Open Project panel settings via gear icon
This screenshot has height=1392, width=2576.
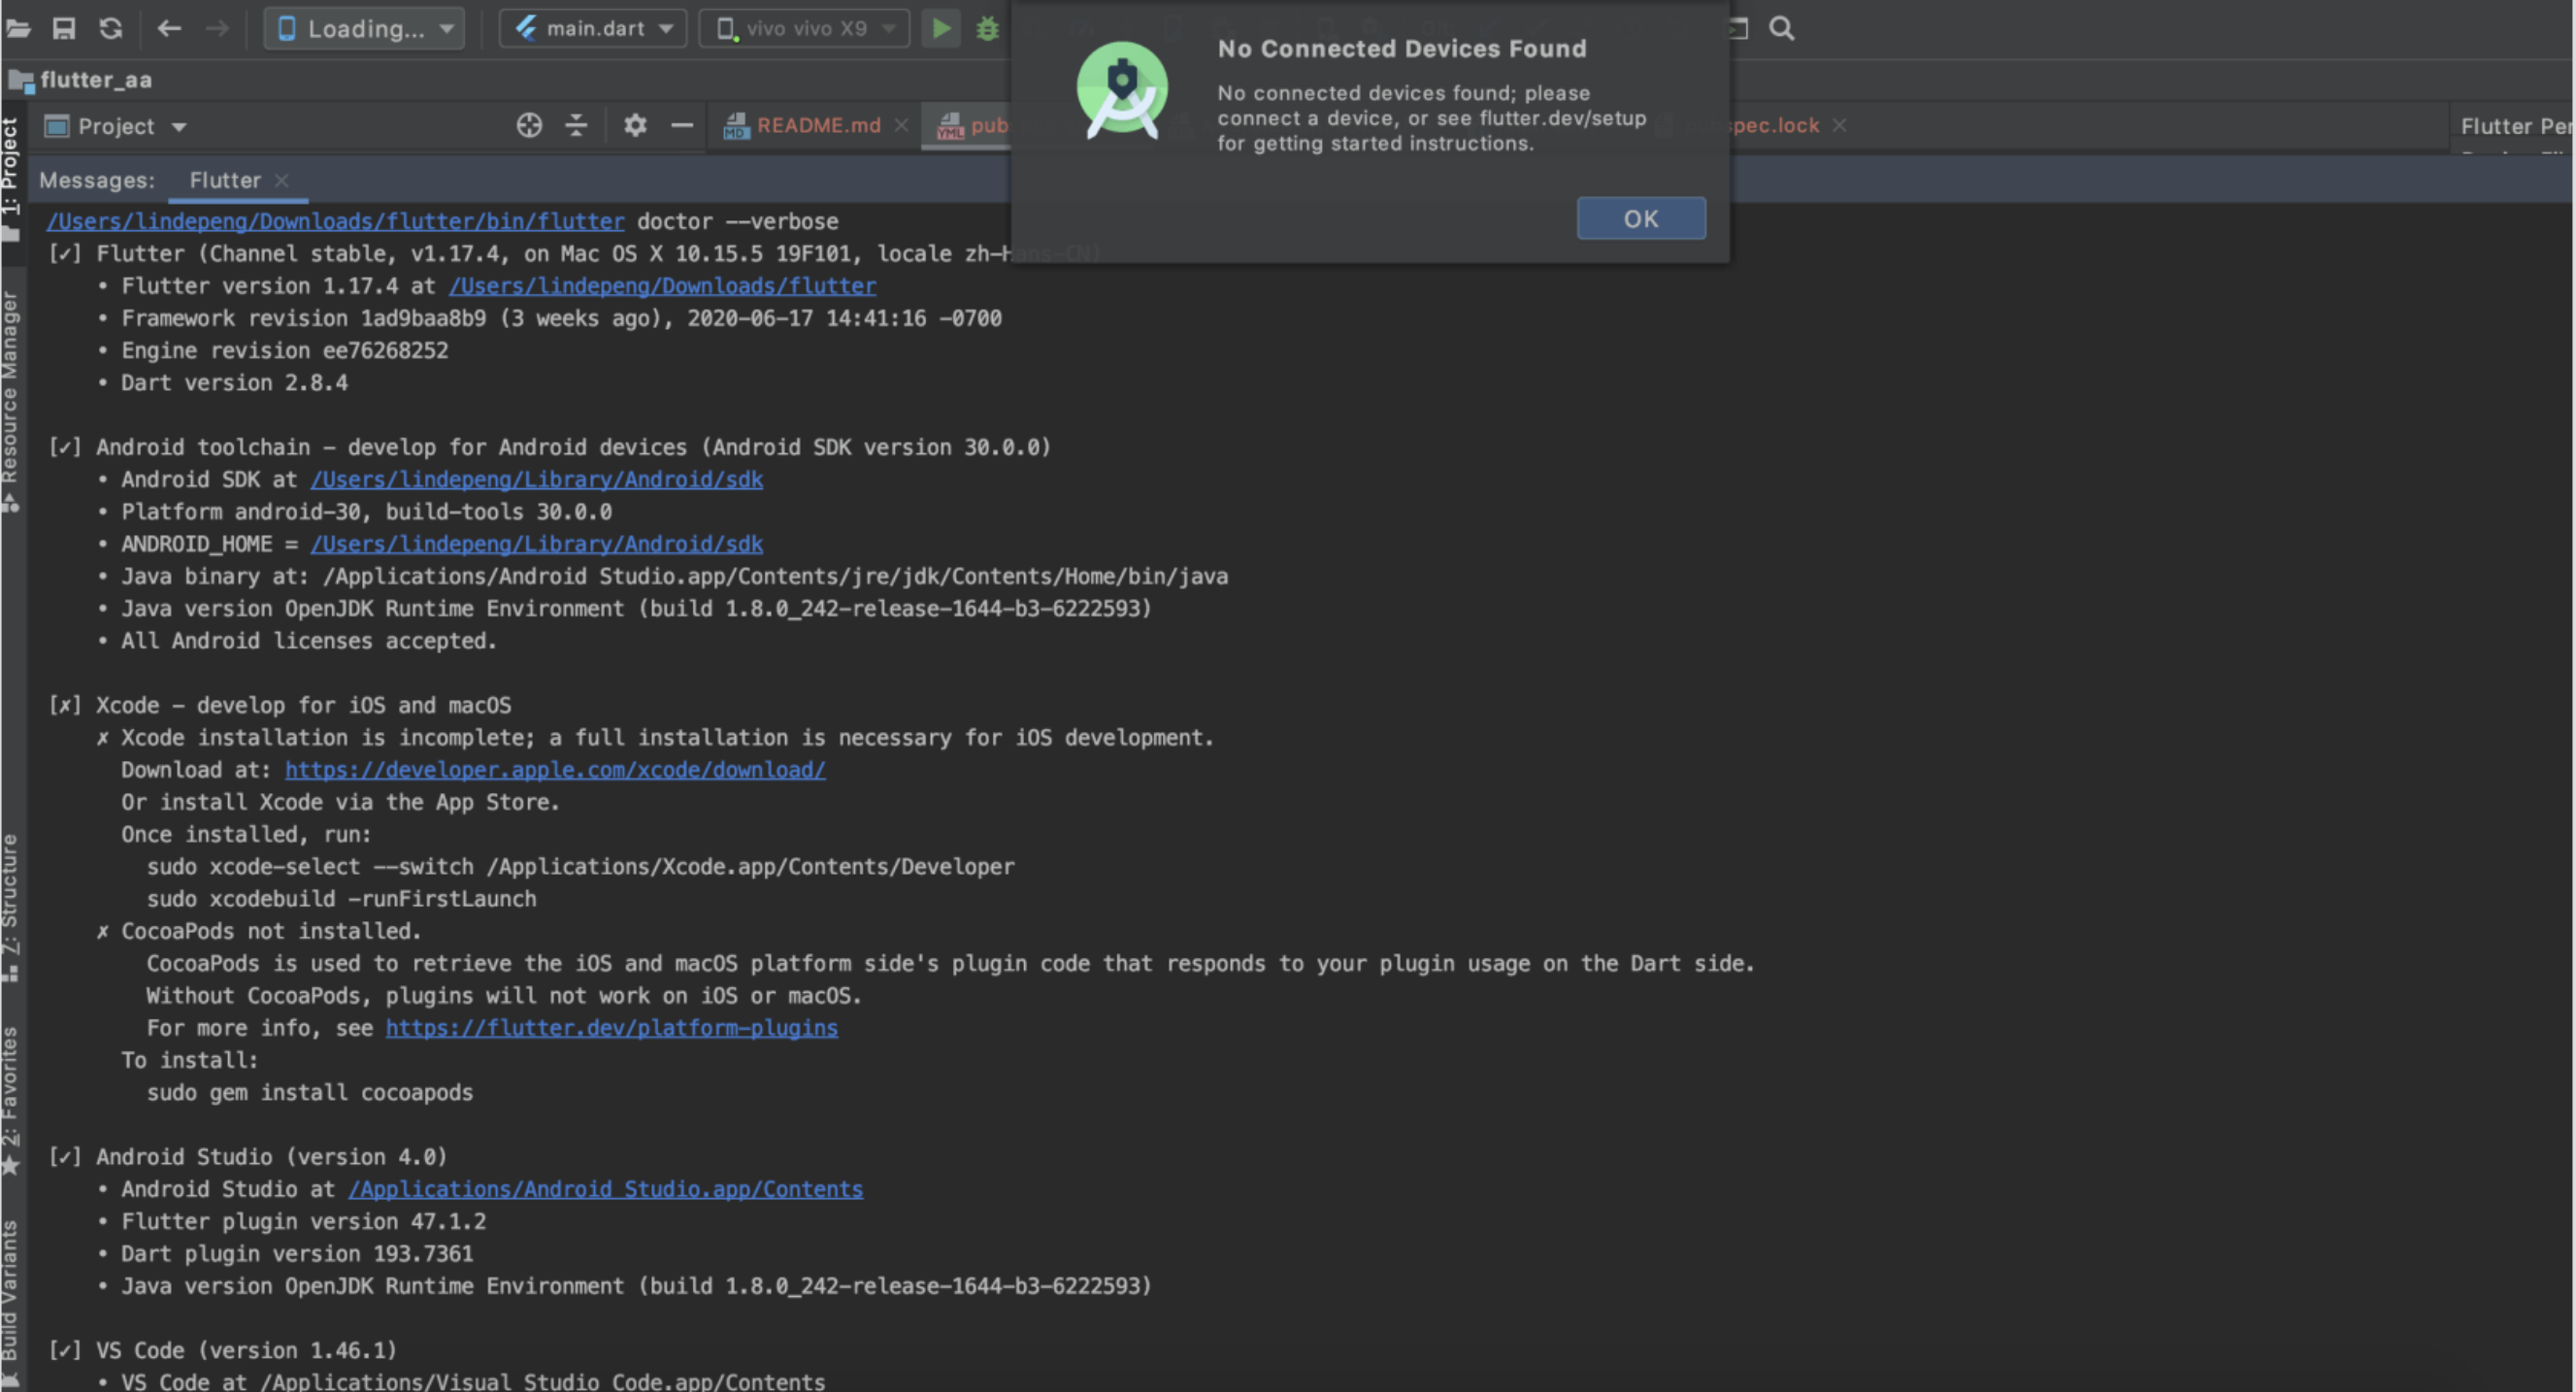coord(634,125)
